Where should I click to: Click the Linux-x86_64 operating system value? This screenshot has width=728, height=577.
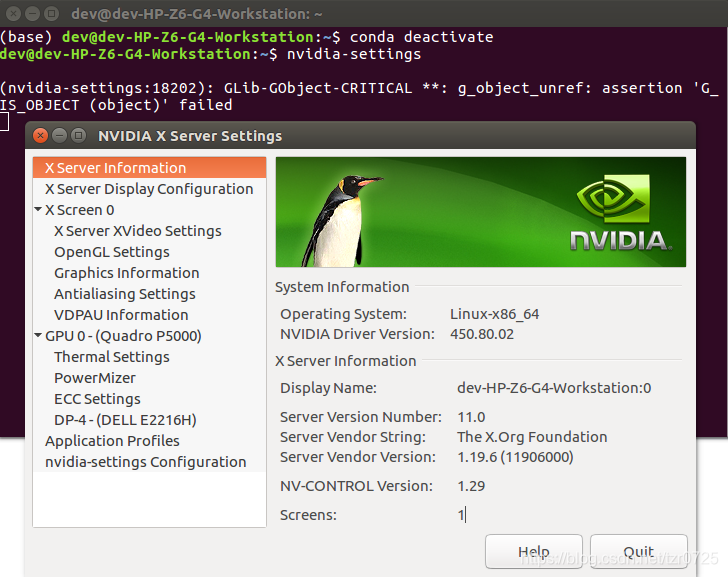[494, 314]
